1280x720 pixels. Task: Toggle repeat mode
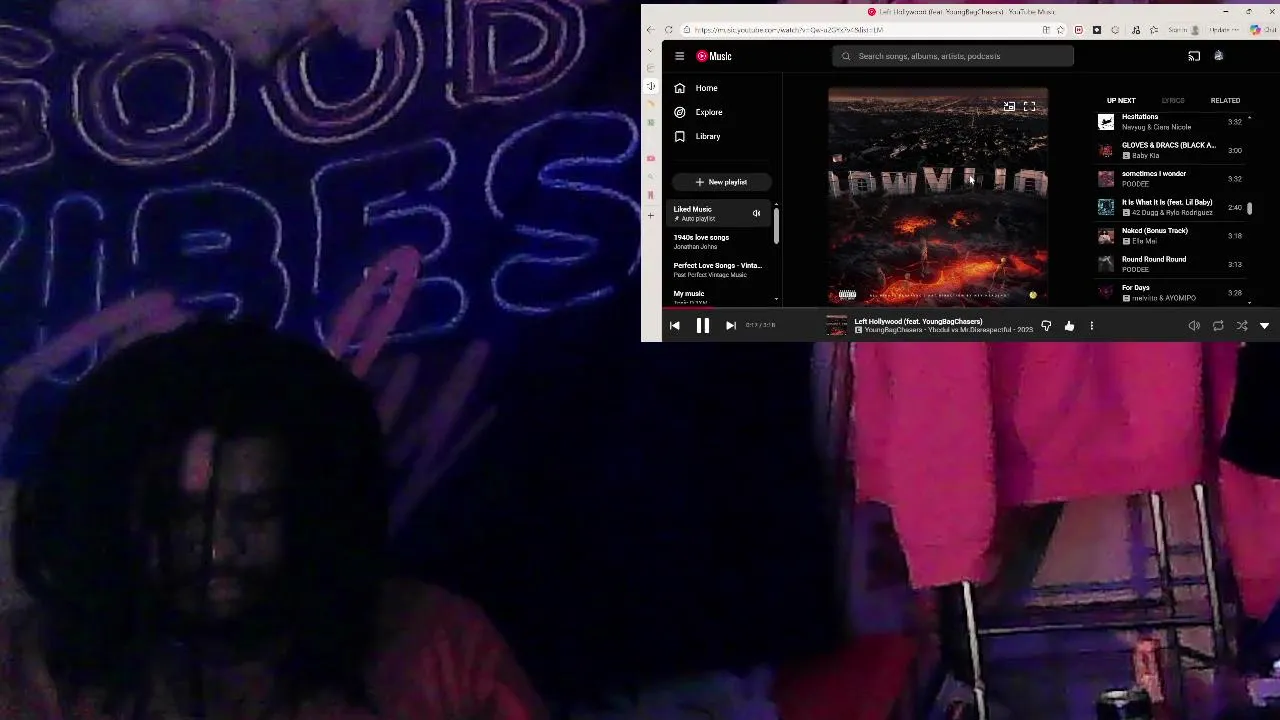[1218, 326]
